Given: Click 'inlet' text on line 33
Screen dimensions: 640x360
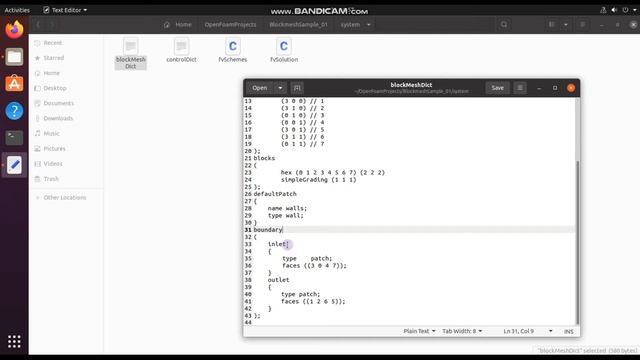Looking at the screenshot, I should 277,244.
